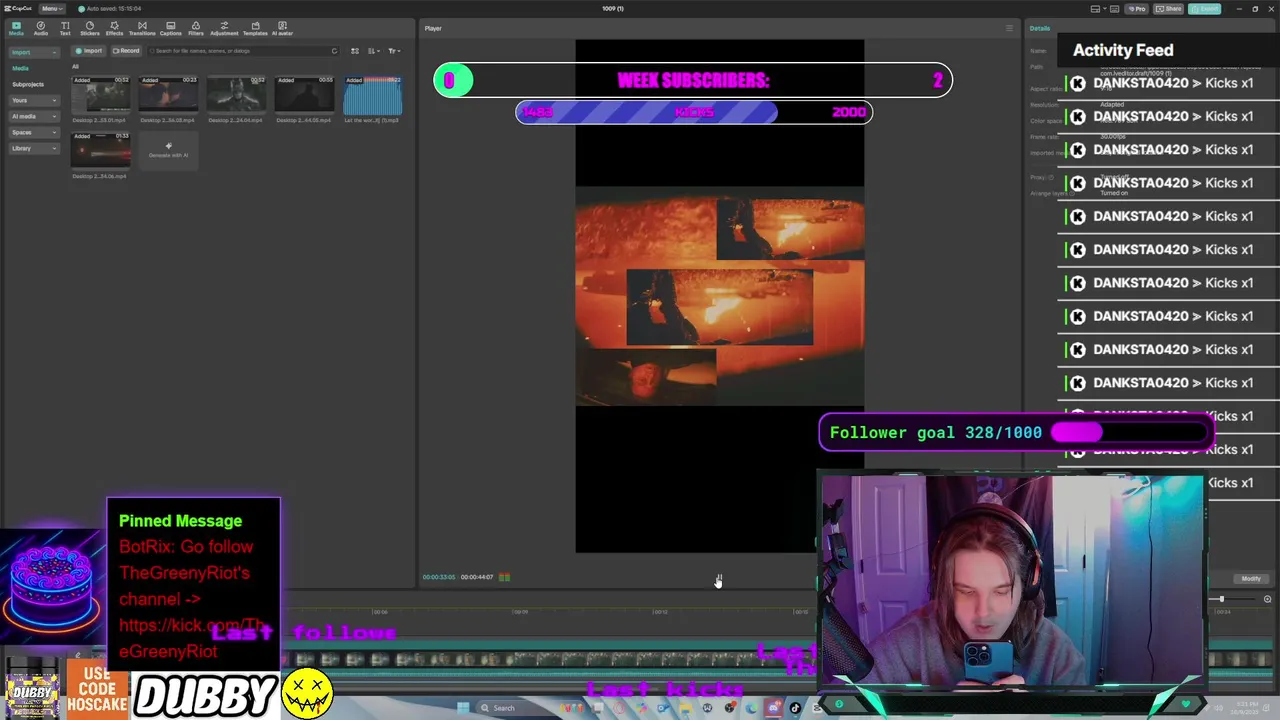The width and height of the screenshot is (1280, 720).
Task: Open the Templates tab
Action: pyautogui.click(x=255, y=28)
